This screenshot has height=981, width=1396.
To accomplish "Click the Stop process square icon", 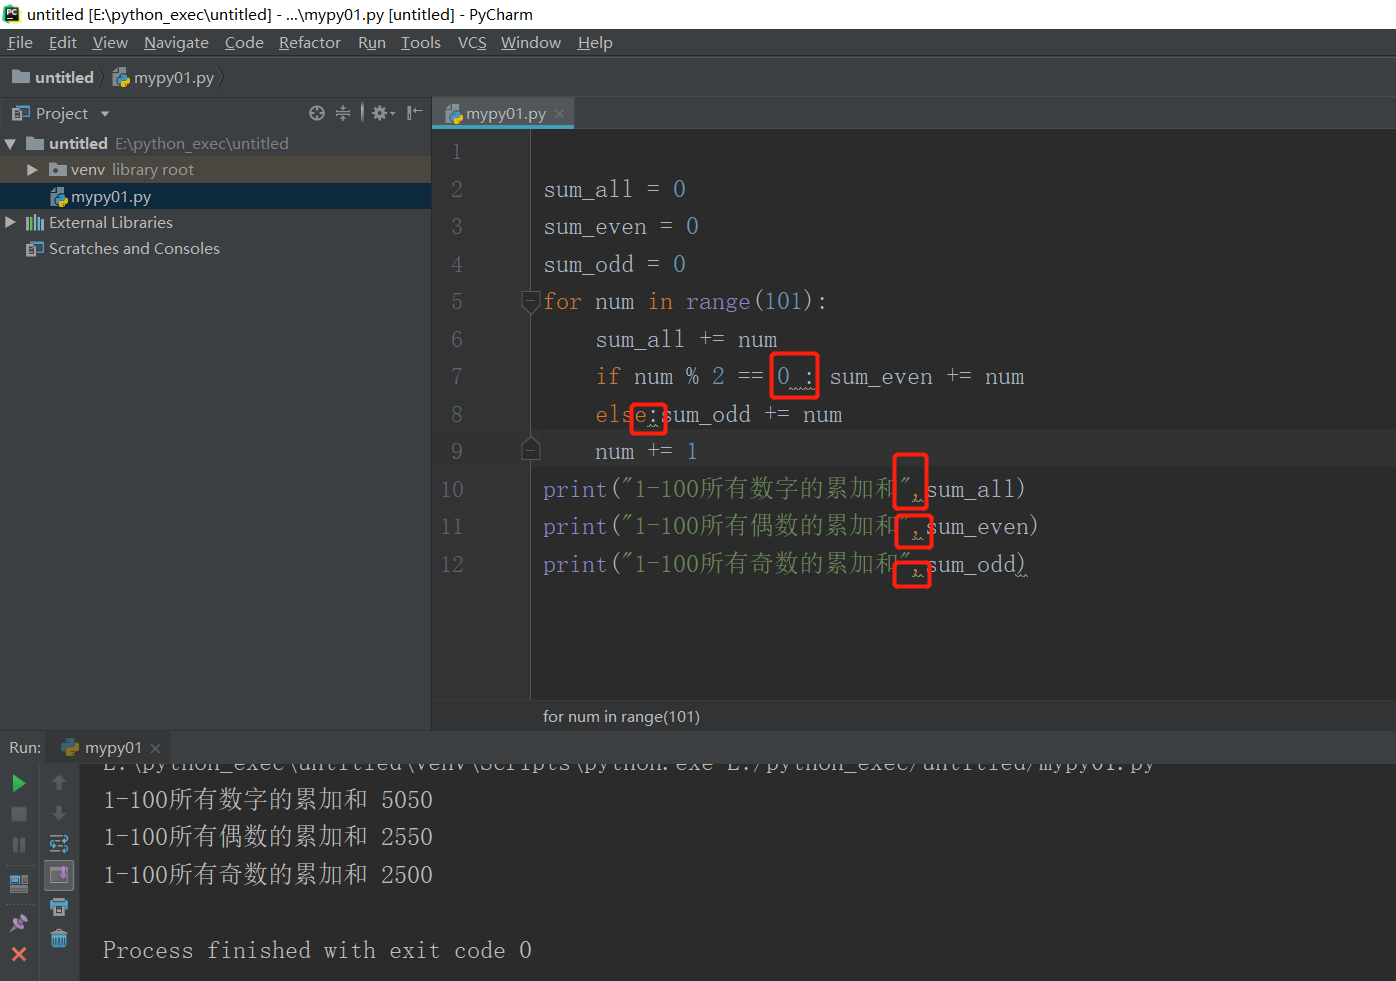I will [19, 814].
